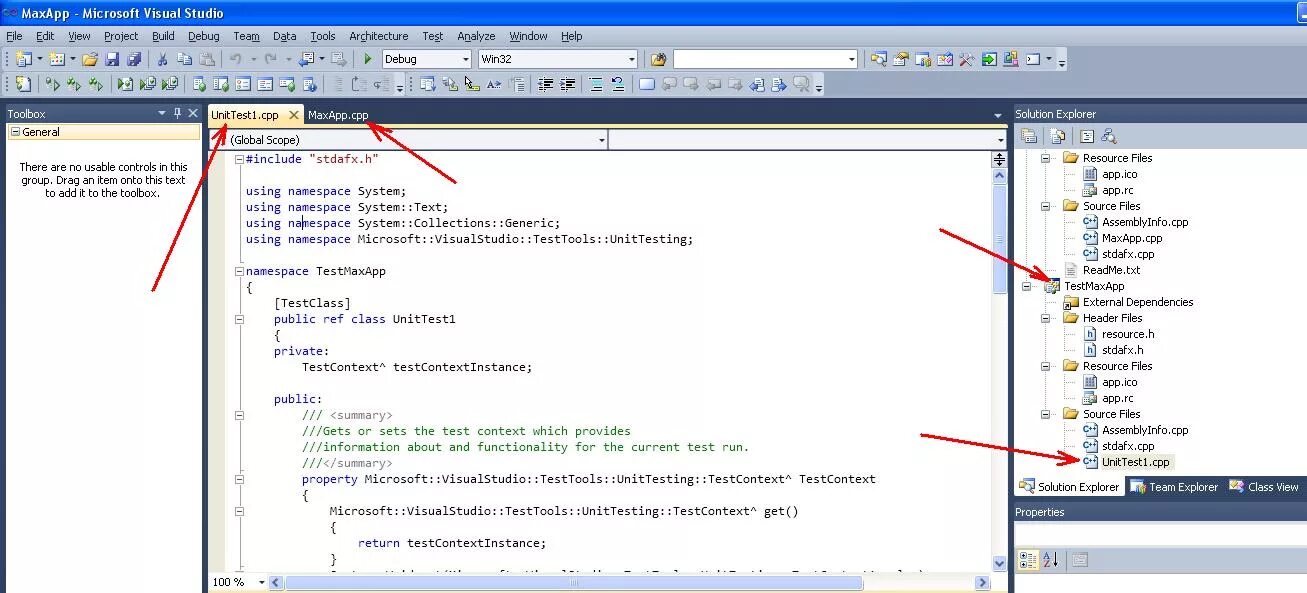Close the UnitTest1.cpp tab
This screenshot has height=593, width=1307.
(293, 115)
